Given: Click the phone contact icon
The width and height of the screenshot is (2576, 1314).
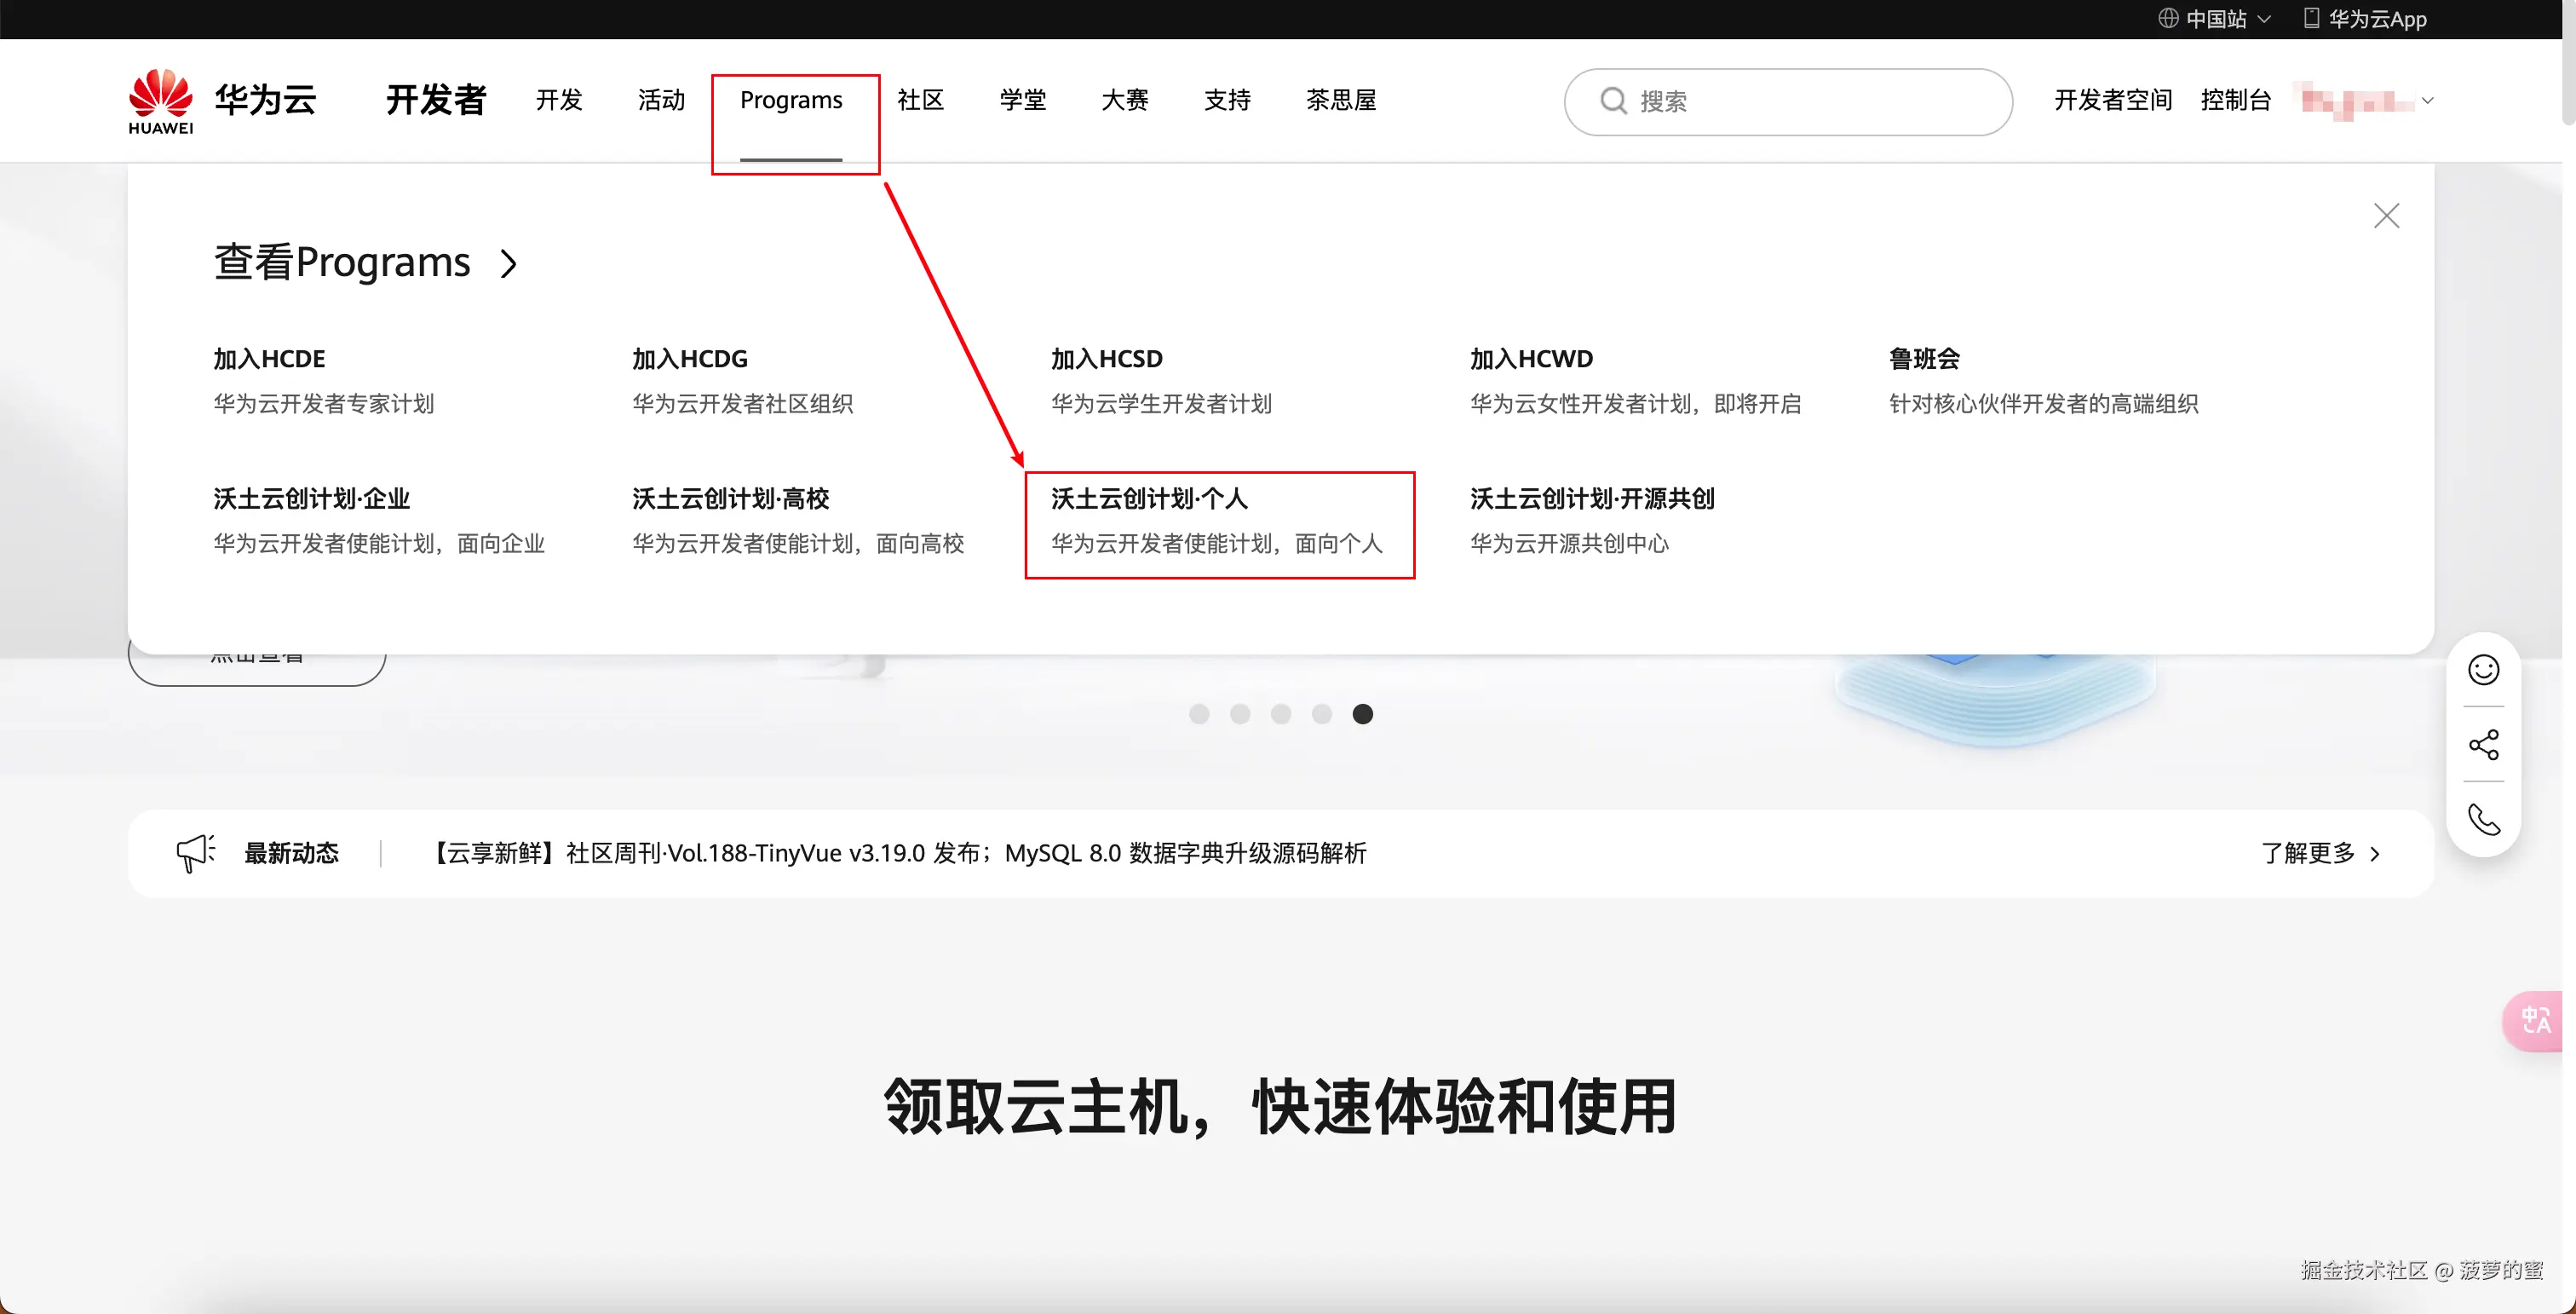Looking at the screenshot, I should pos(2486,820).
